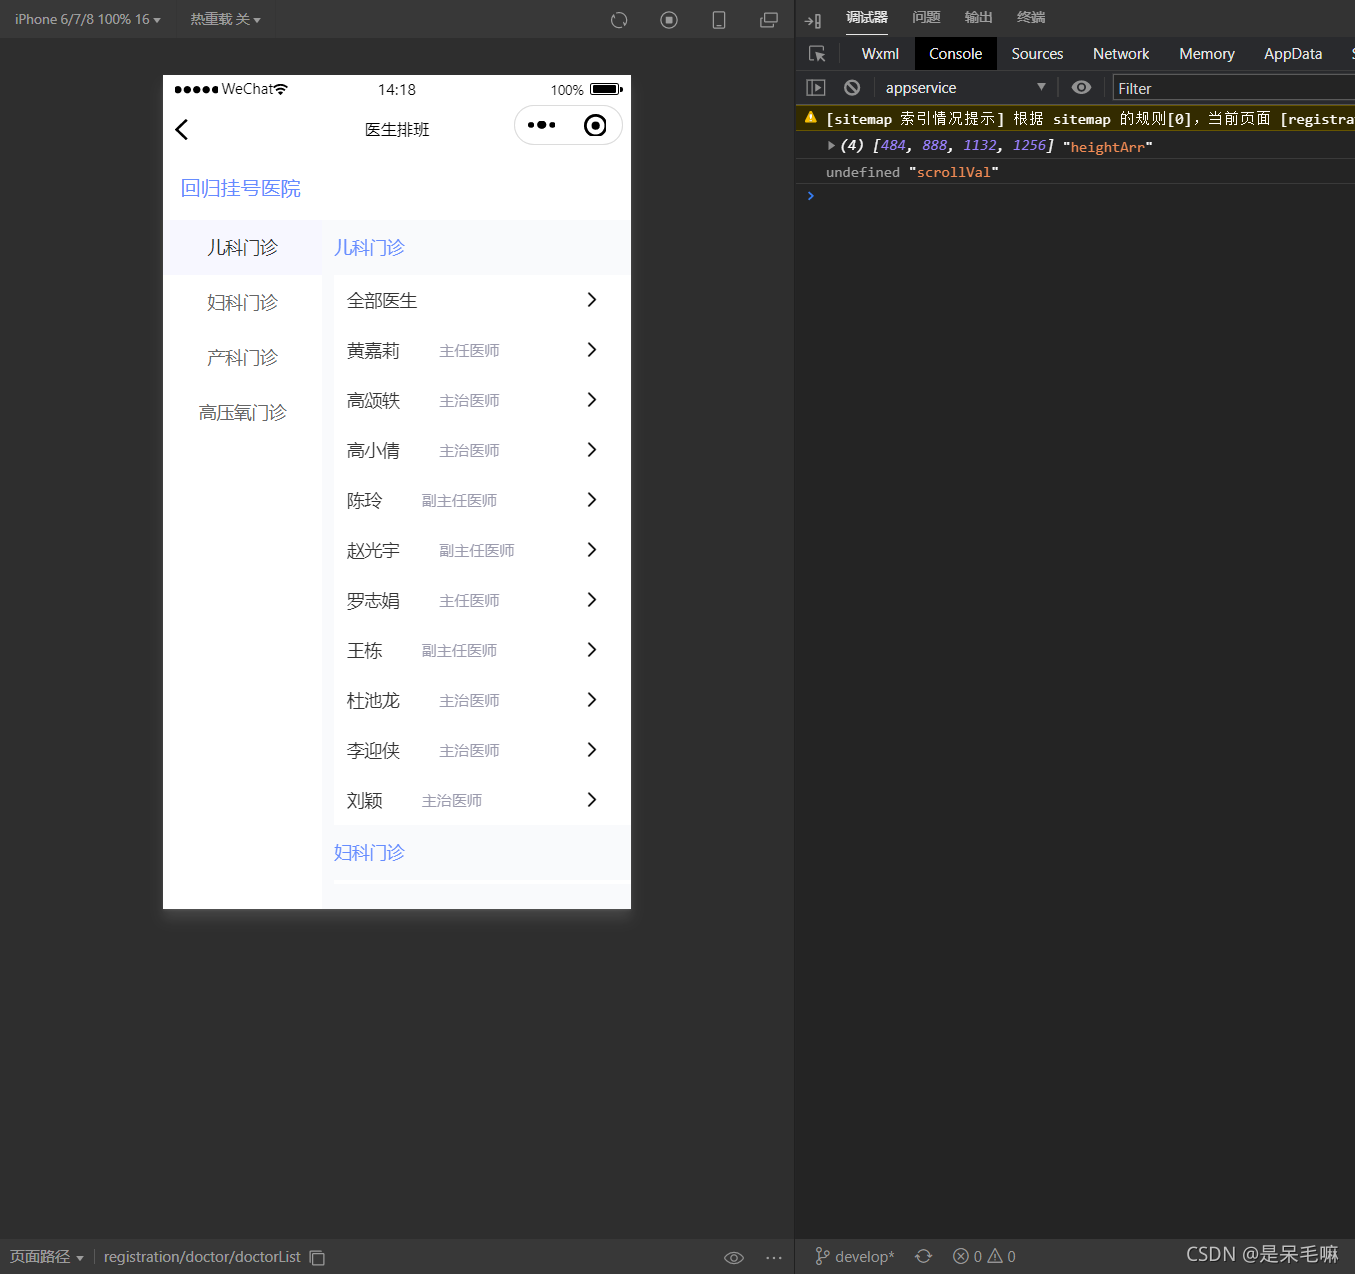
Task: Select 产科门诊 in the left menu
Action: coord(242,357)
